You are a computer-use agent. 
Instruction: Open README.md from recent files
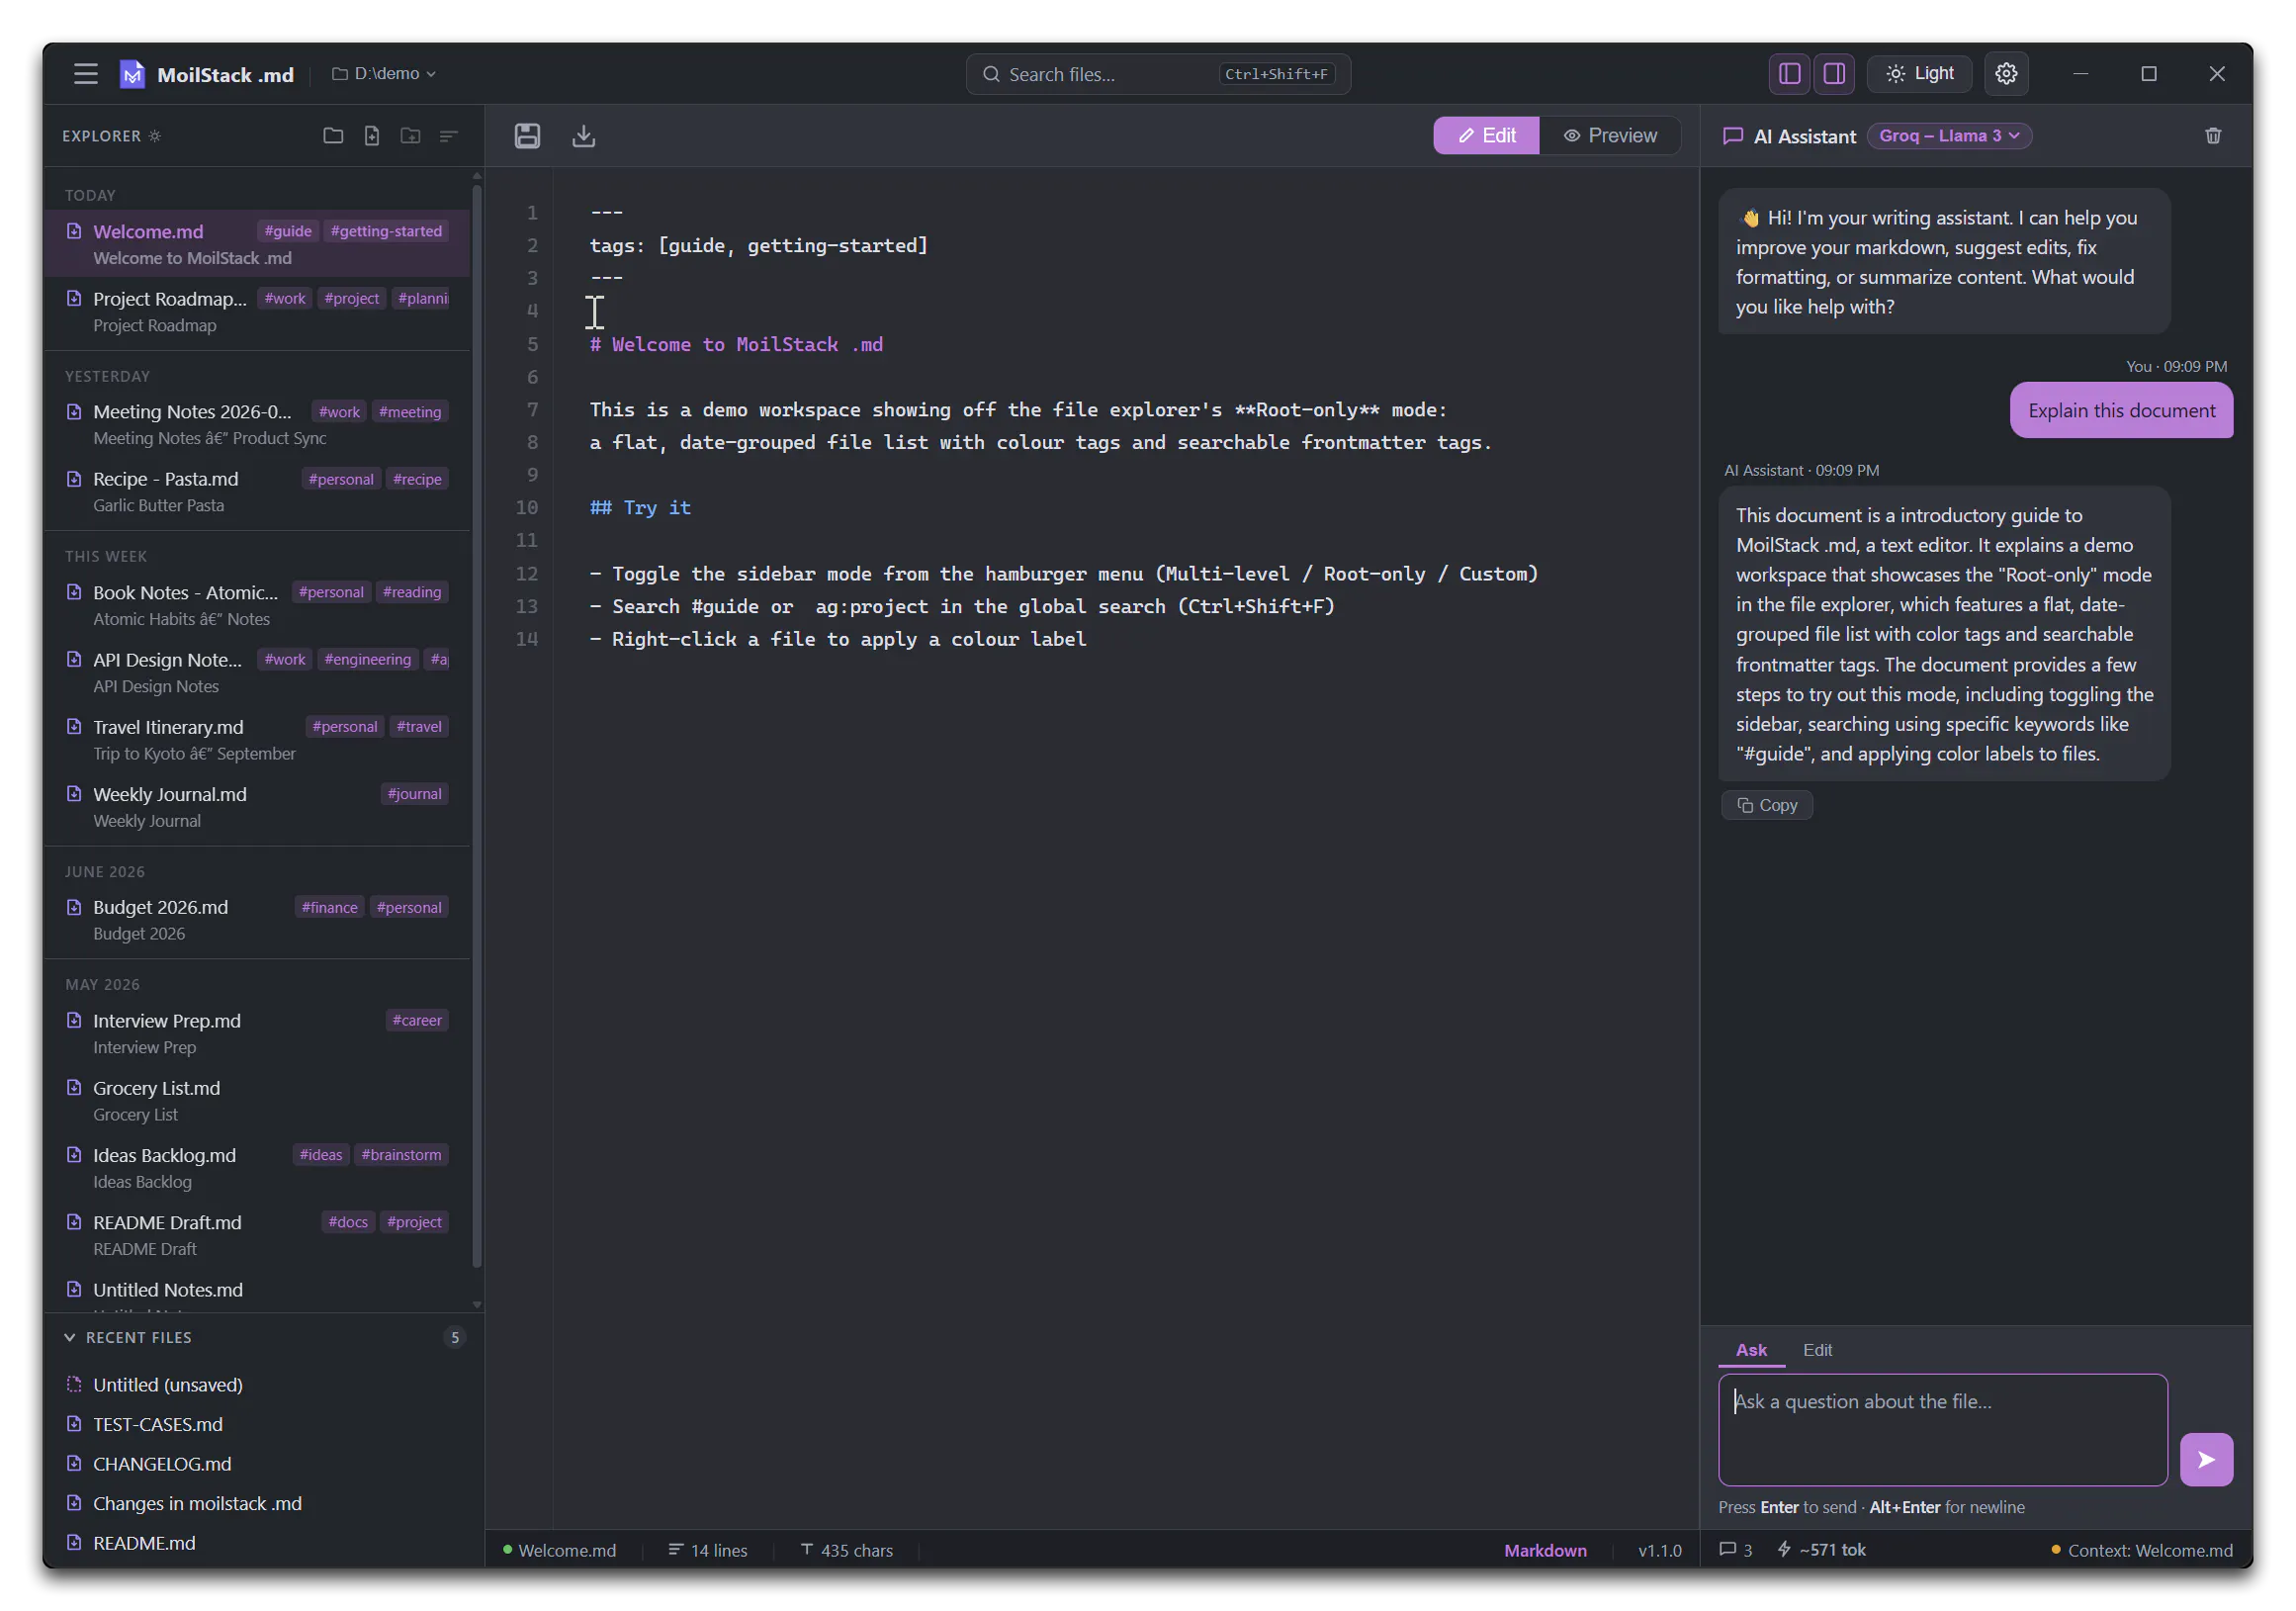[x=264, y=1543]
